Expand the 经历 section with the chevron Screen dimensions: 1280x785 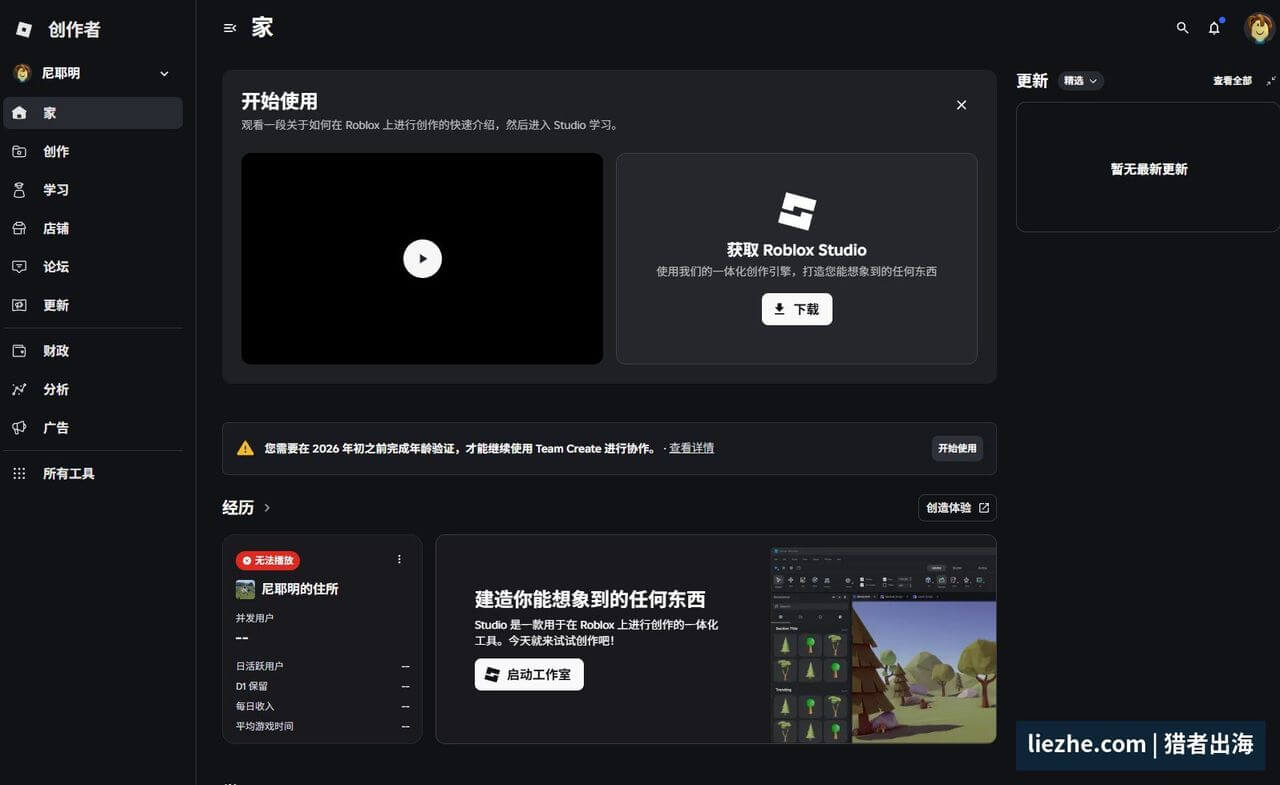(267, 508)
